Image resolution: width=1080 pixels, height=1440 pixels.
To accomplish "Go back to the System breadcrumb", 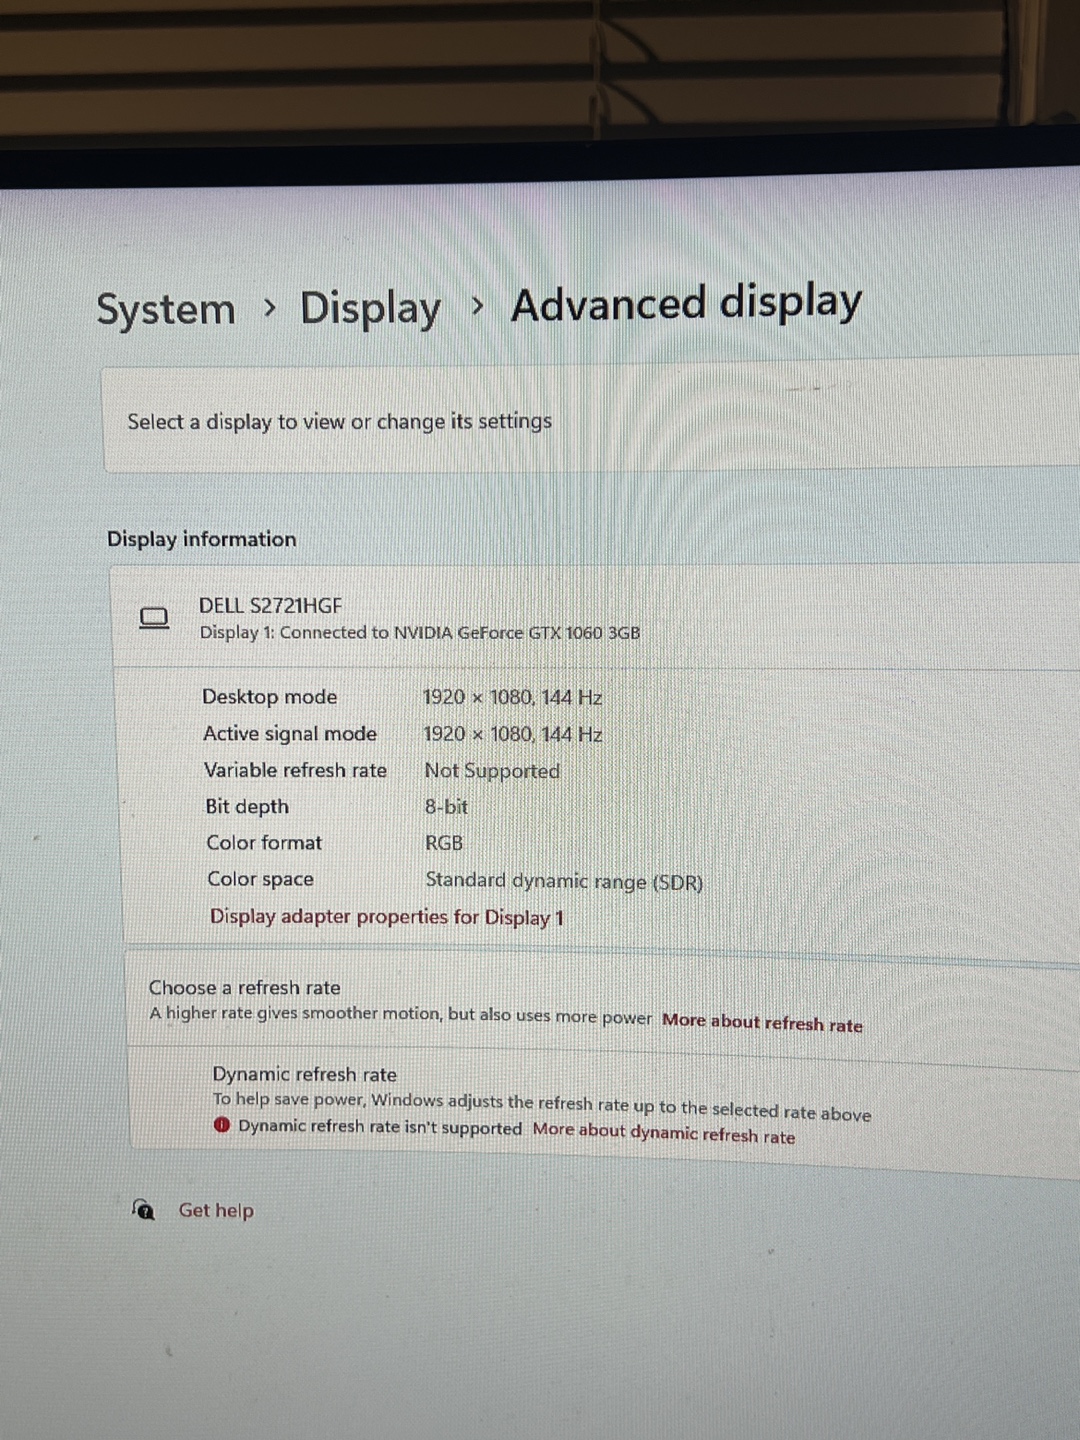I will [166, 309].
